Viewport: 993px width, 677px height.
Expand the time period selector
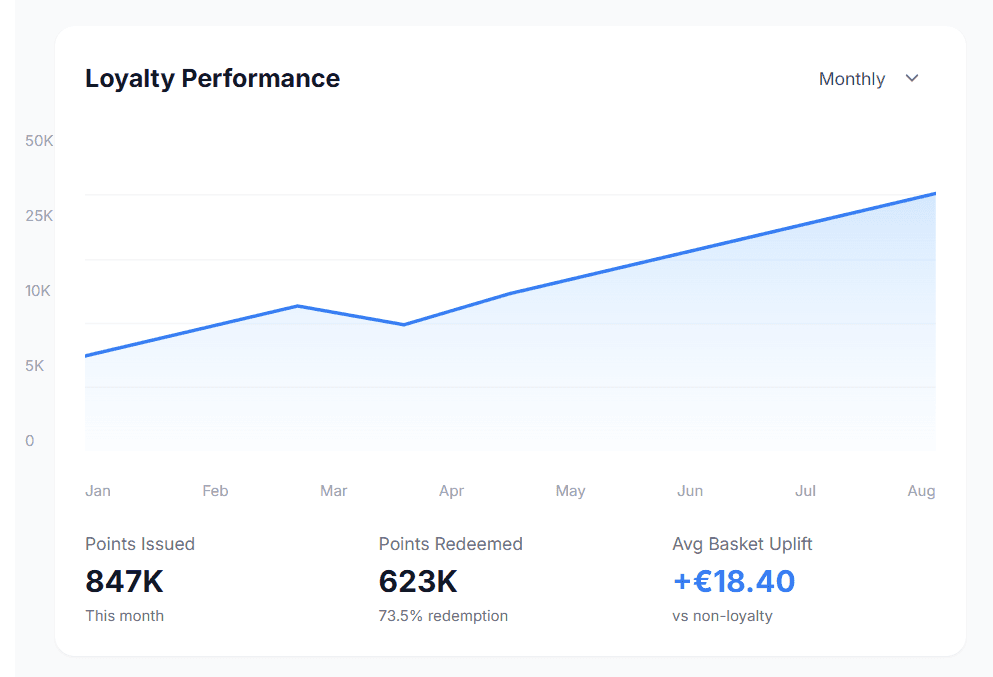coord(868,78)
